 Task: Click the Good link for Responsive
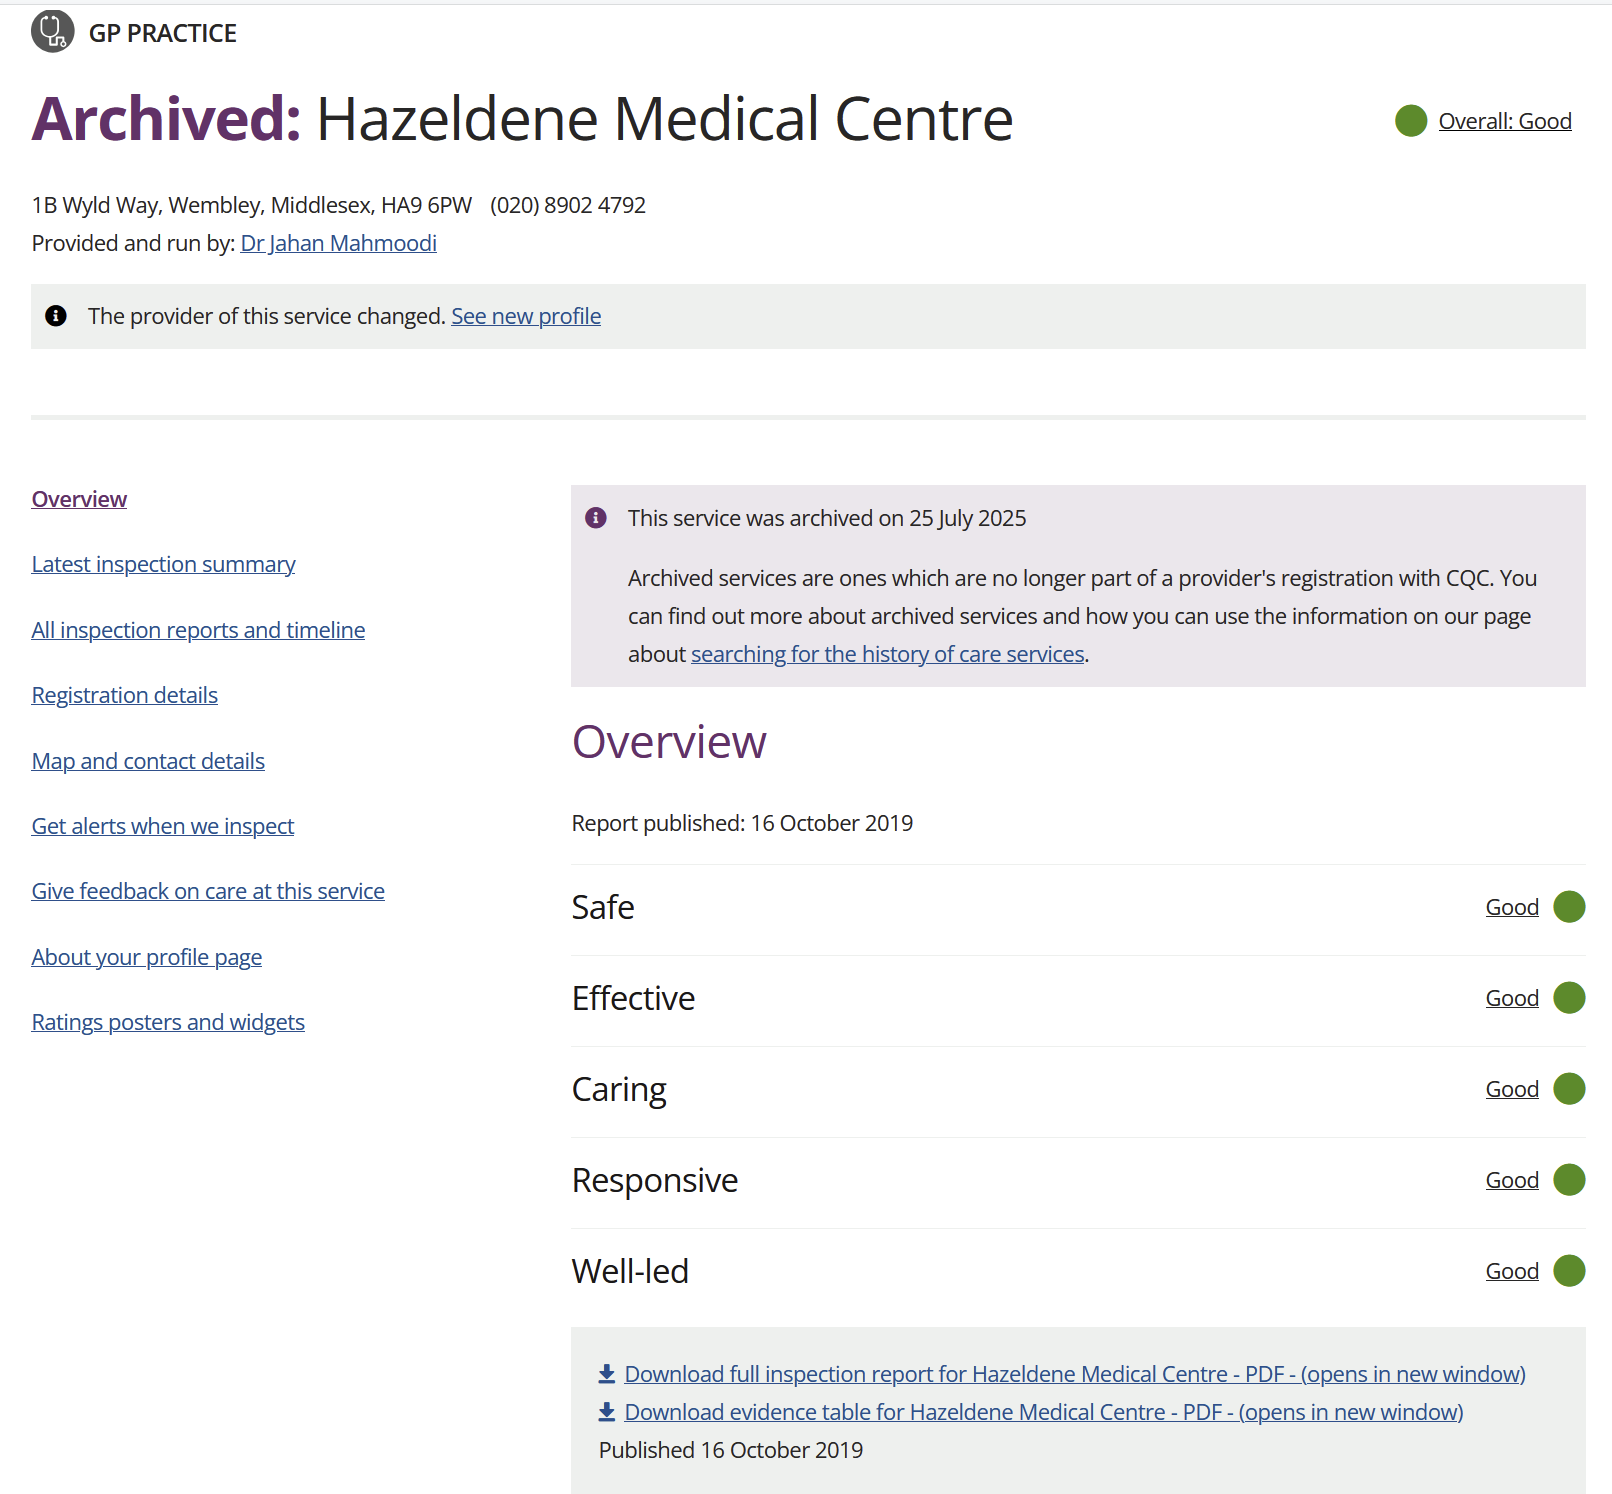tap(1512, 1180)
